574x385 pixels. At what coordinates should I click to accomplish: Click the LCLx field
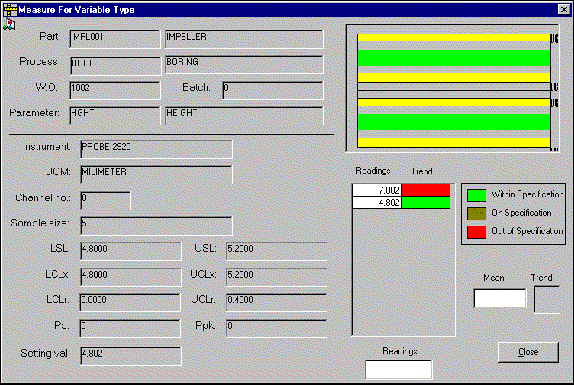tap(131, 277)
